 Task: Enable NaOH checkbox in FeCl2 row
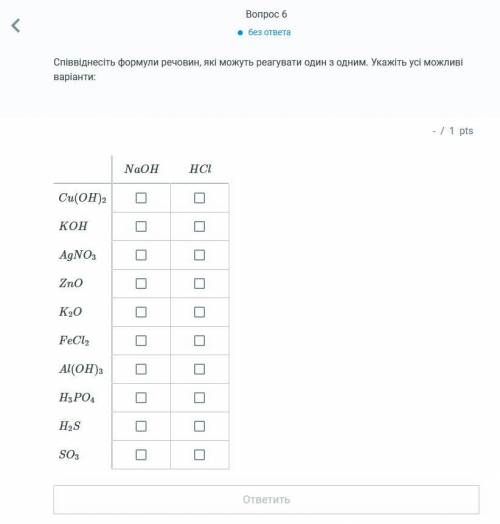coord(141,341)
